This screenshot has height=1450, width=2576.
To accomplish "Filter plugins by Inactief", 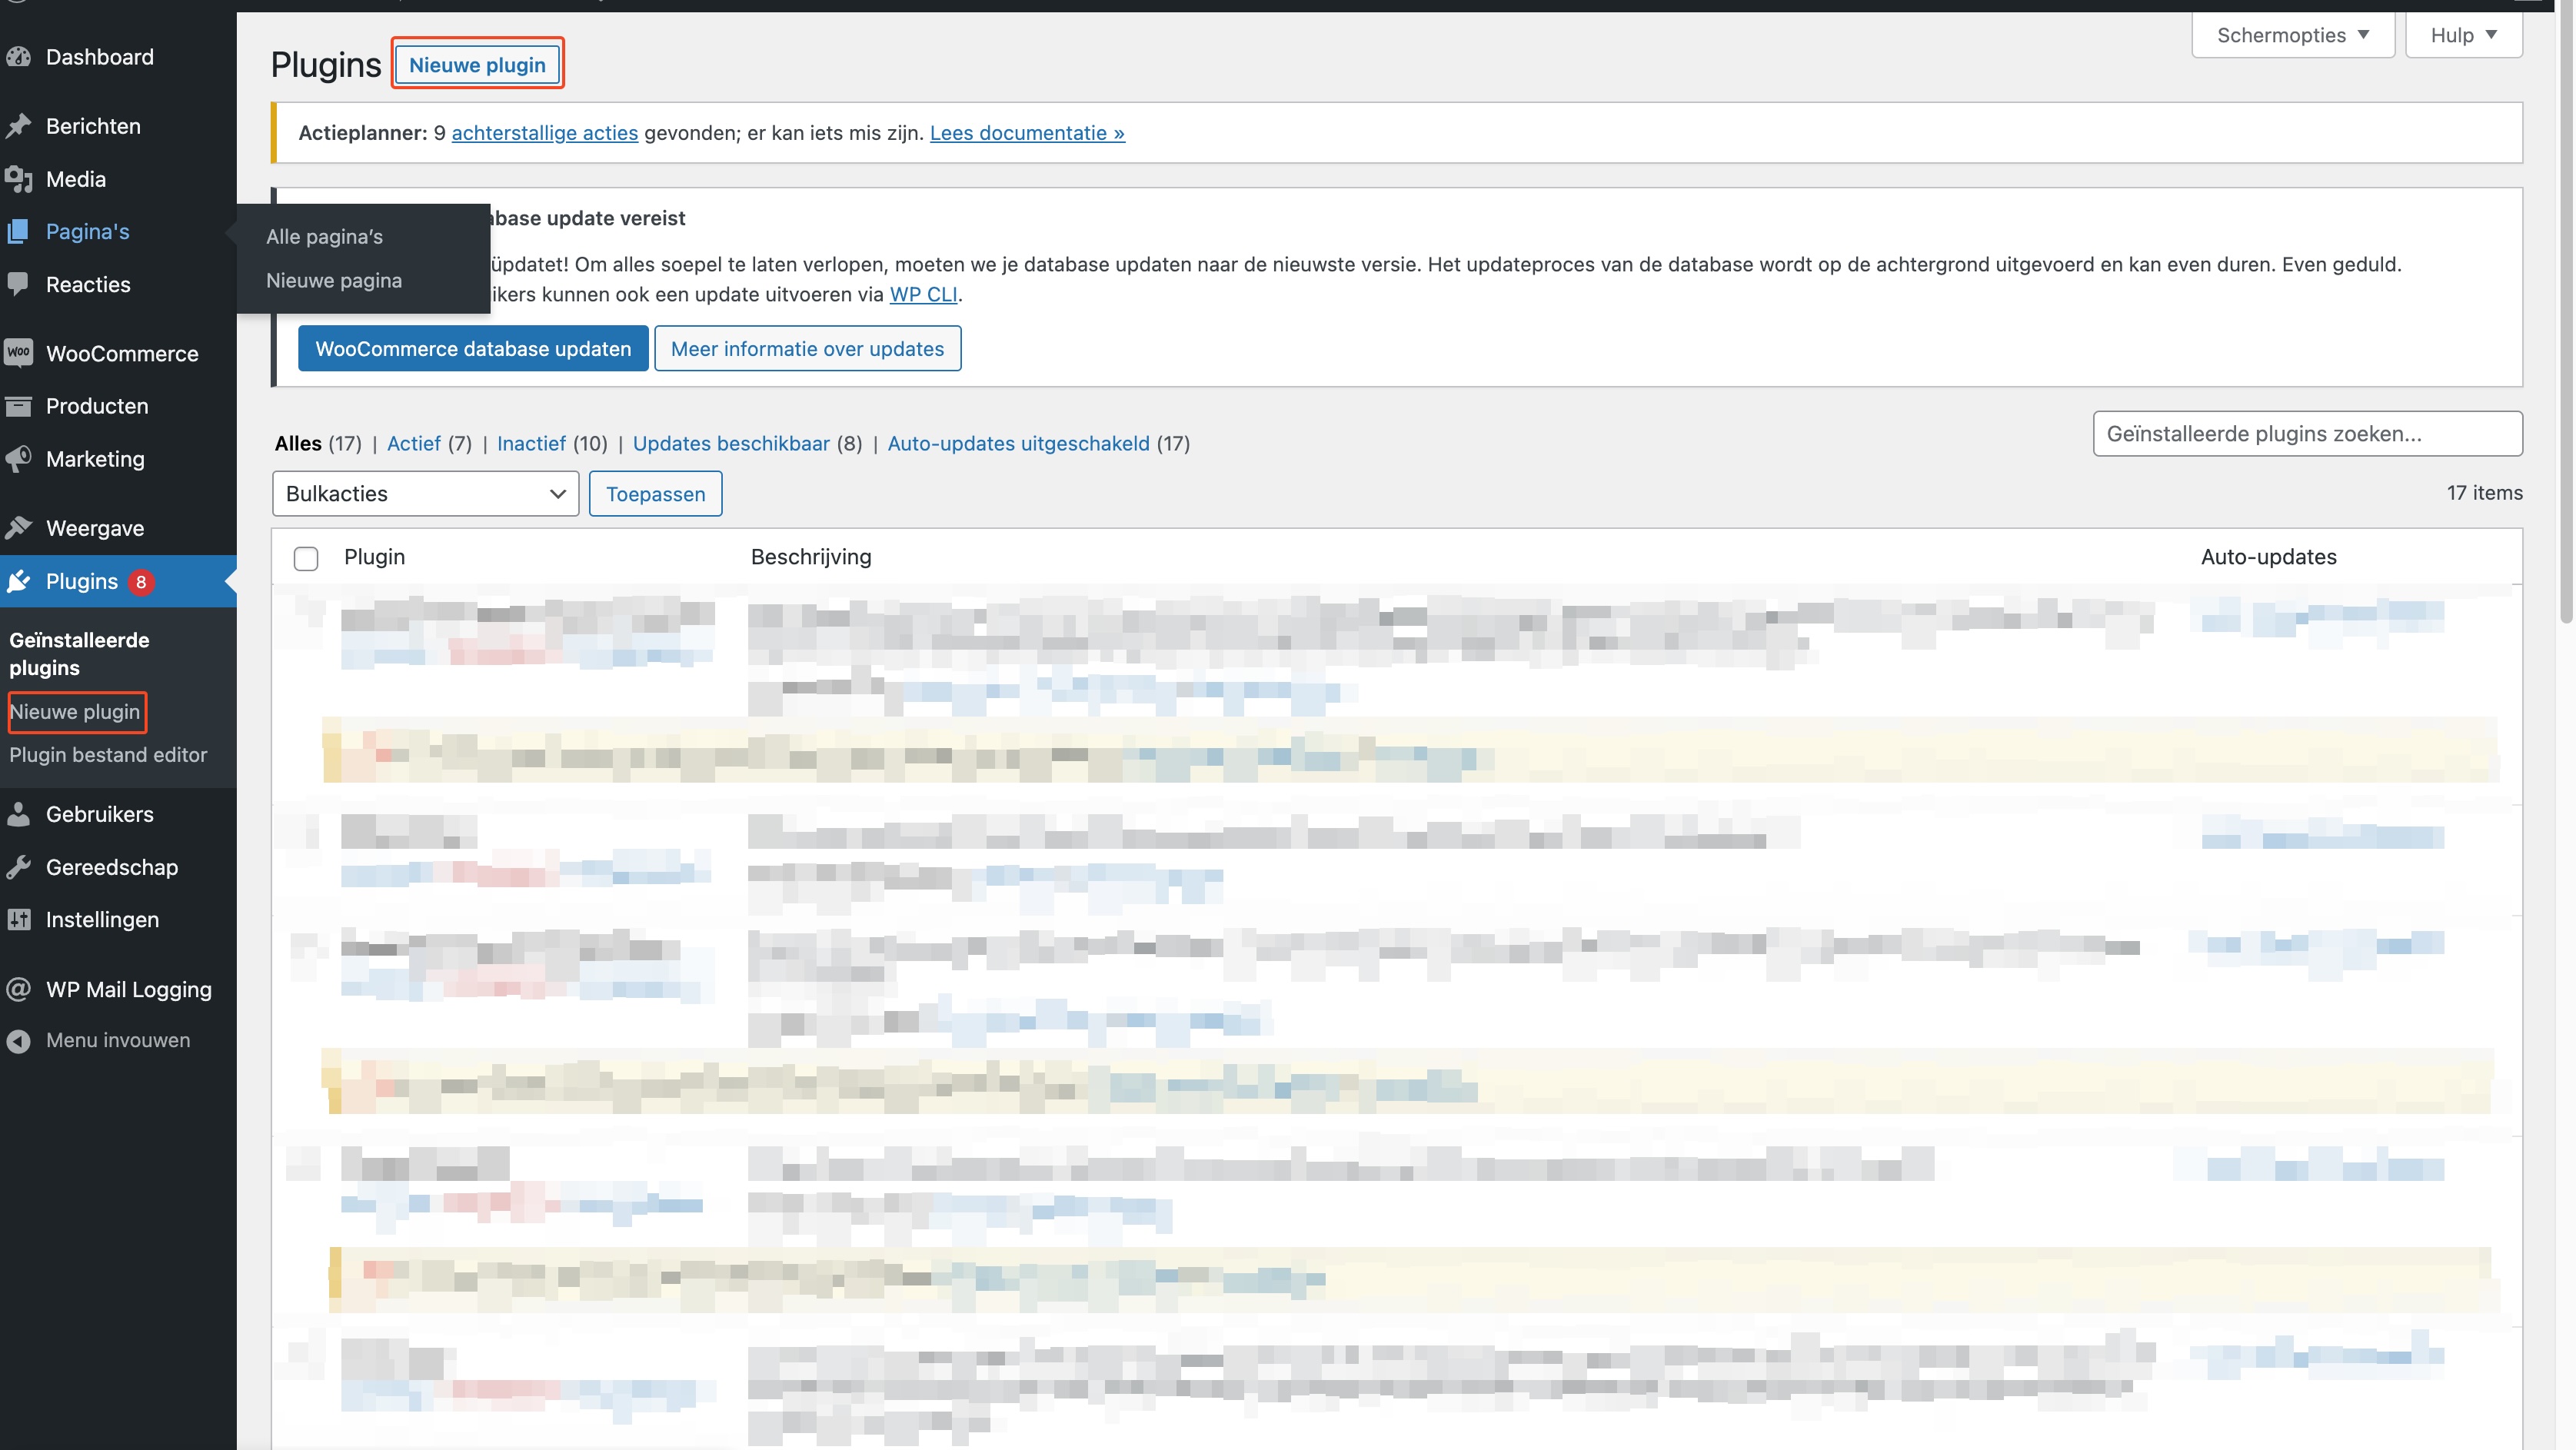I will click(x=531, y=443).
